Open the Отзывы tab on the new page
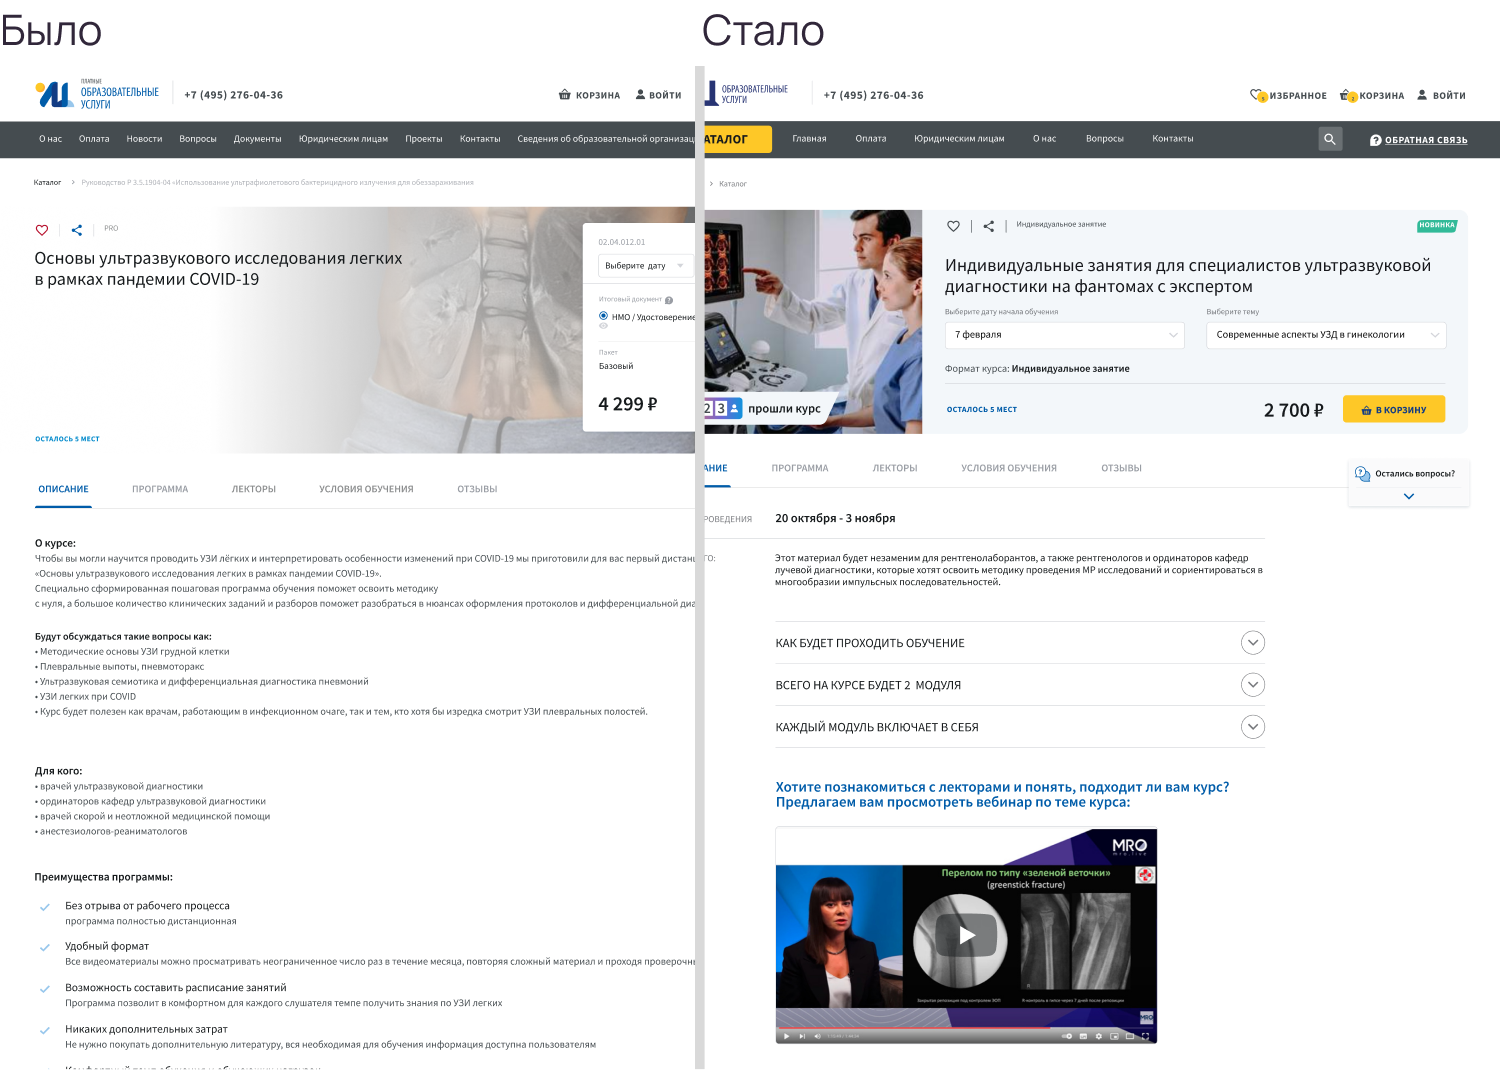The width and height of the screenshot is (1500, 1070). 1121,468
